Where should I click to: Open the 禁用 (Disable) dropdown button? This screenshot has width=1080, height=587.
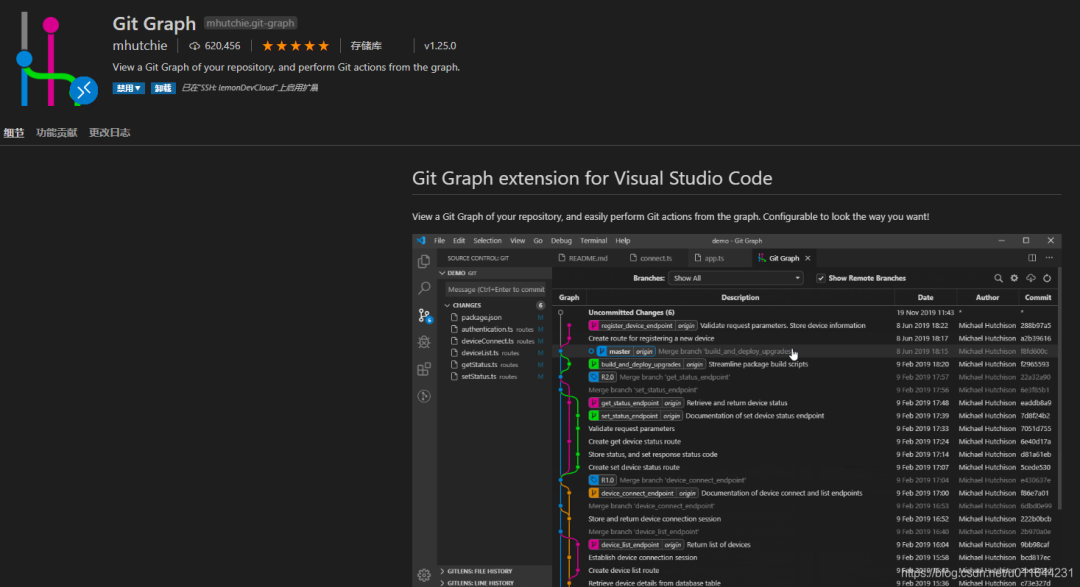[129, 88]
